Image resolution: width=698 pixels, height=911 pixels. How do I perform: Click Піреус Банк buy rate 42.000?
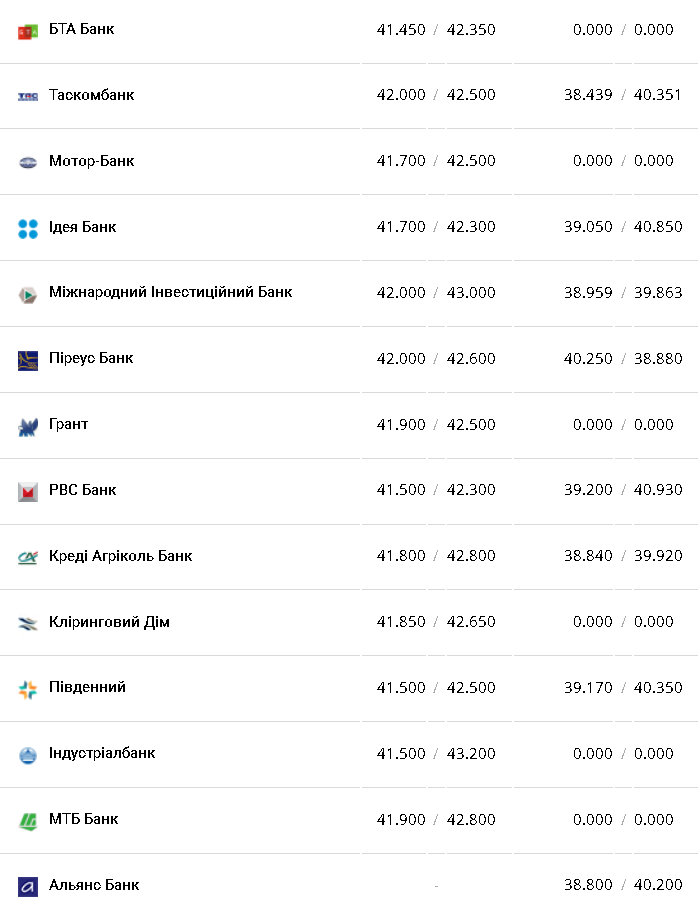401,359
